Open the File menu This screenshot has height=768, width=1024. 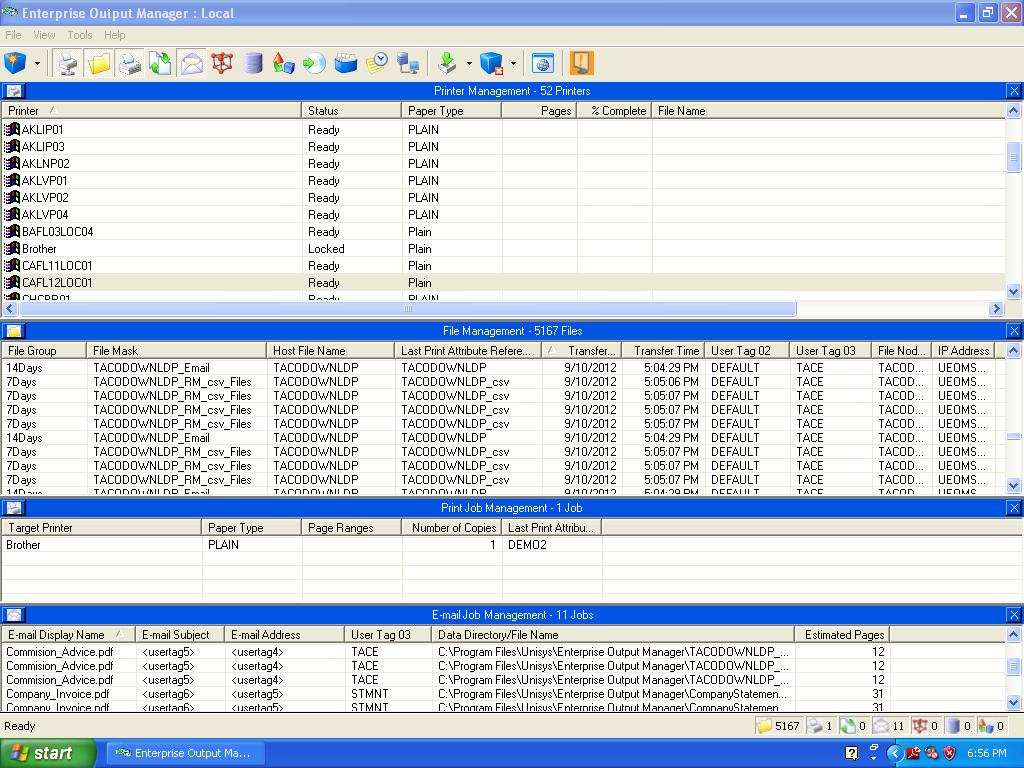[x=13, y=35]
